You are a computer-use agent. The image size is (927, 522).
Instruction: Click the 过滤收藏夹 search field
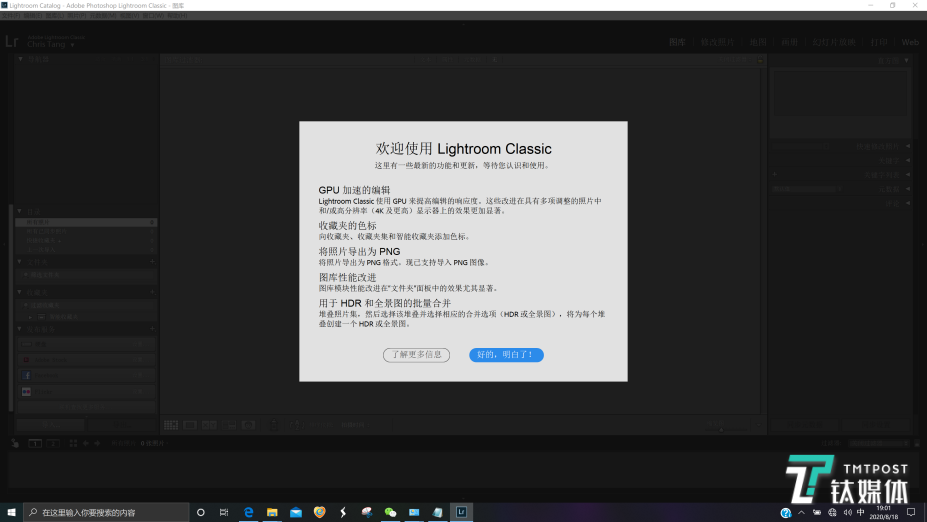pyautogui.click(x=87, y=305)
